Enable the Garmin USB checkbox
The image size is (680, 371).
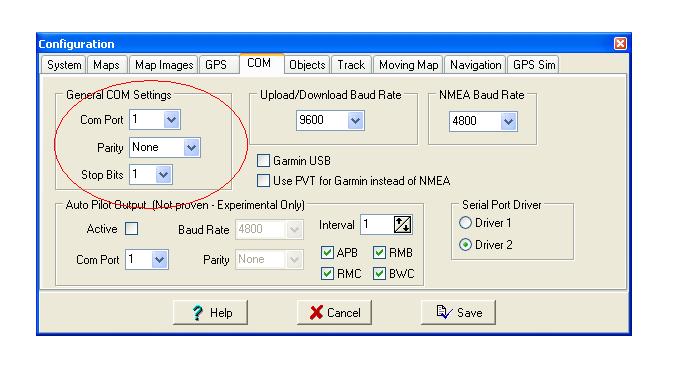coord(264,161)
